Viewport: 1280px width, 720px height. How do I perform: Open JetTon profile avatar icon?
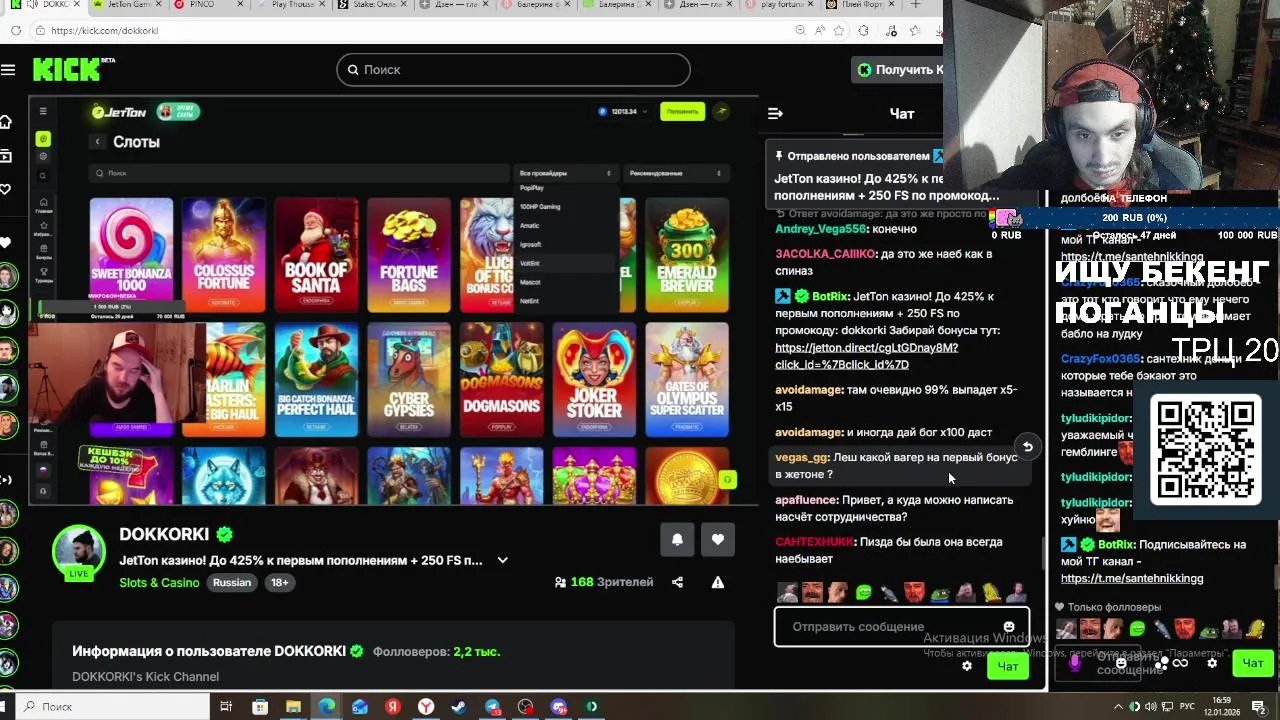[x=722, y=111]
